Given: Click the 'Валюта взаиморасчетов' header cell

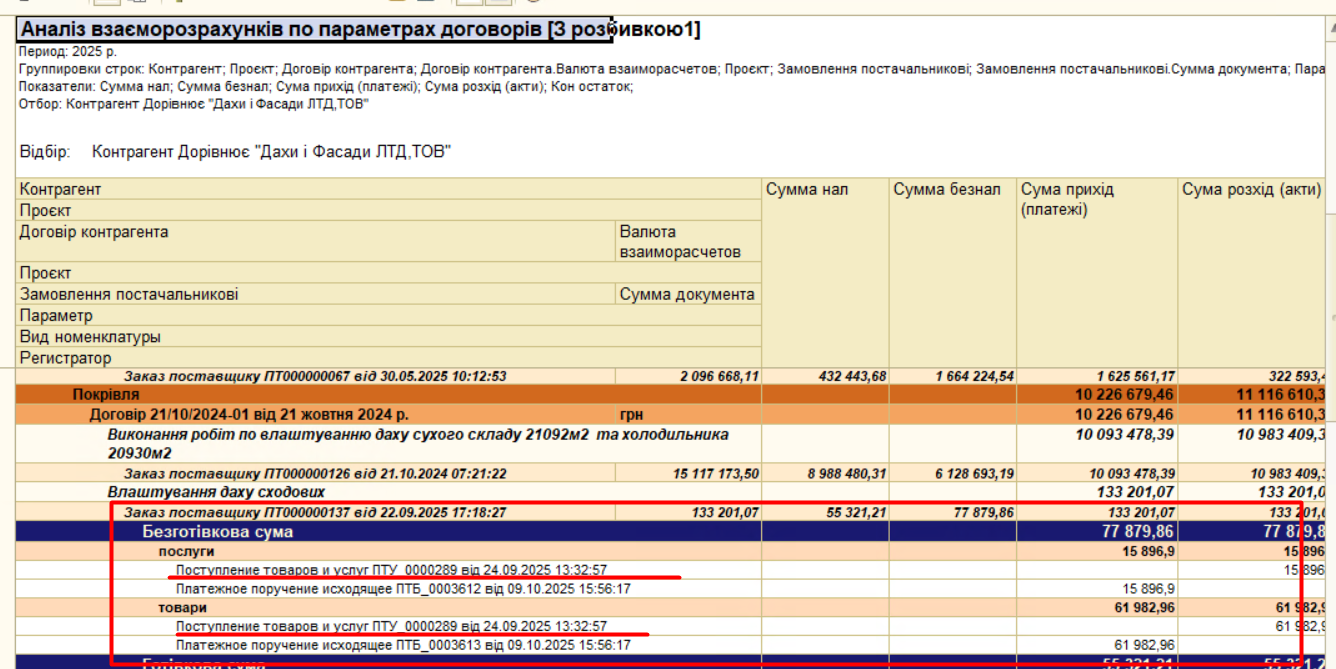Looking at the screenshot, I should point(680,242).
